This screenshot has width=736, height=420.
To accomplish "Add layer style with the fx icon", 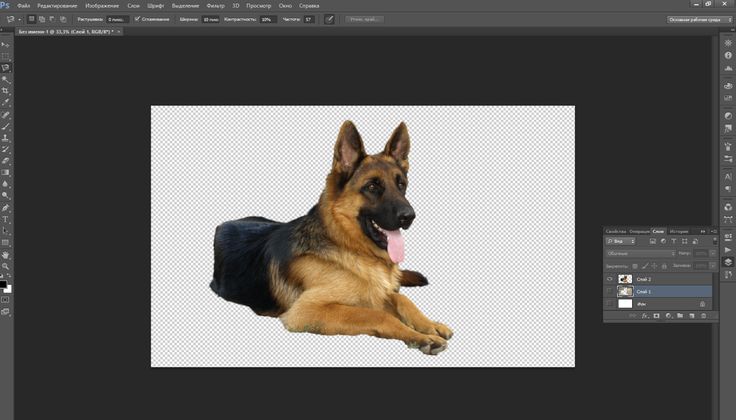I will tap(644, 316).
